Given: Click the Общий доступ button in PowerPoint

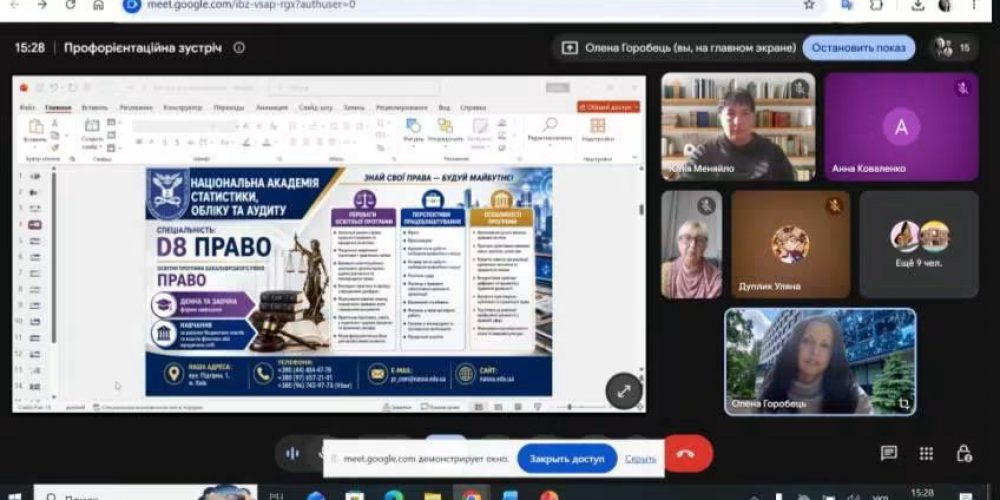Looking at the screenshot, I should [608, 107].
